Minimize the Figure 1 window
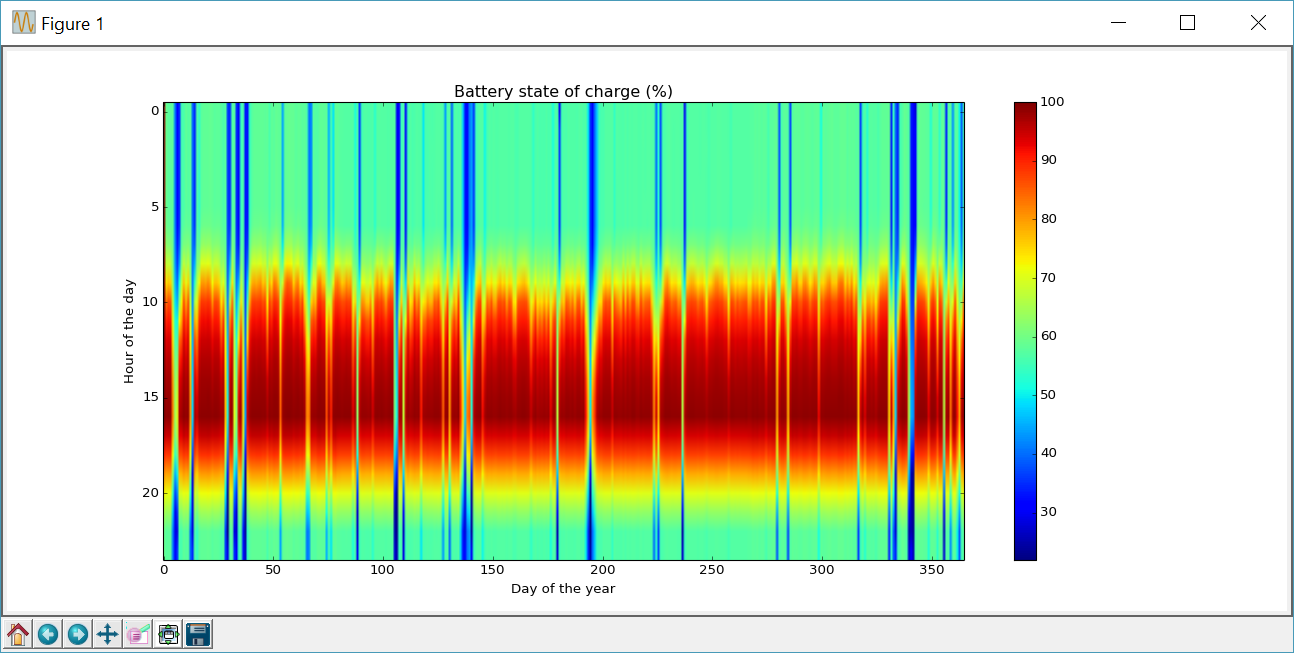 pyautogui.click(x=1118, y=23)
